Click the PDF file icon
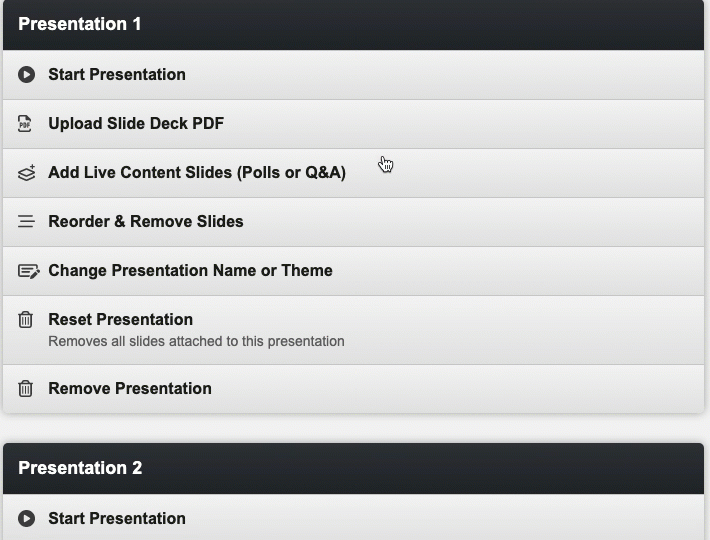This screenshot has width=710, height=540. pos(26,124)
